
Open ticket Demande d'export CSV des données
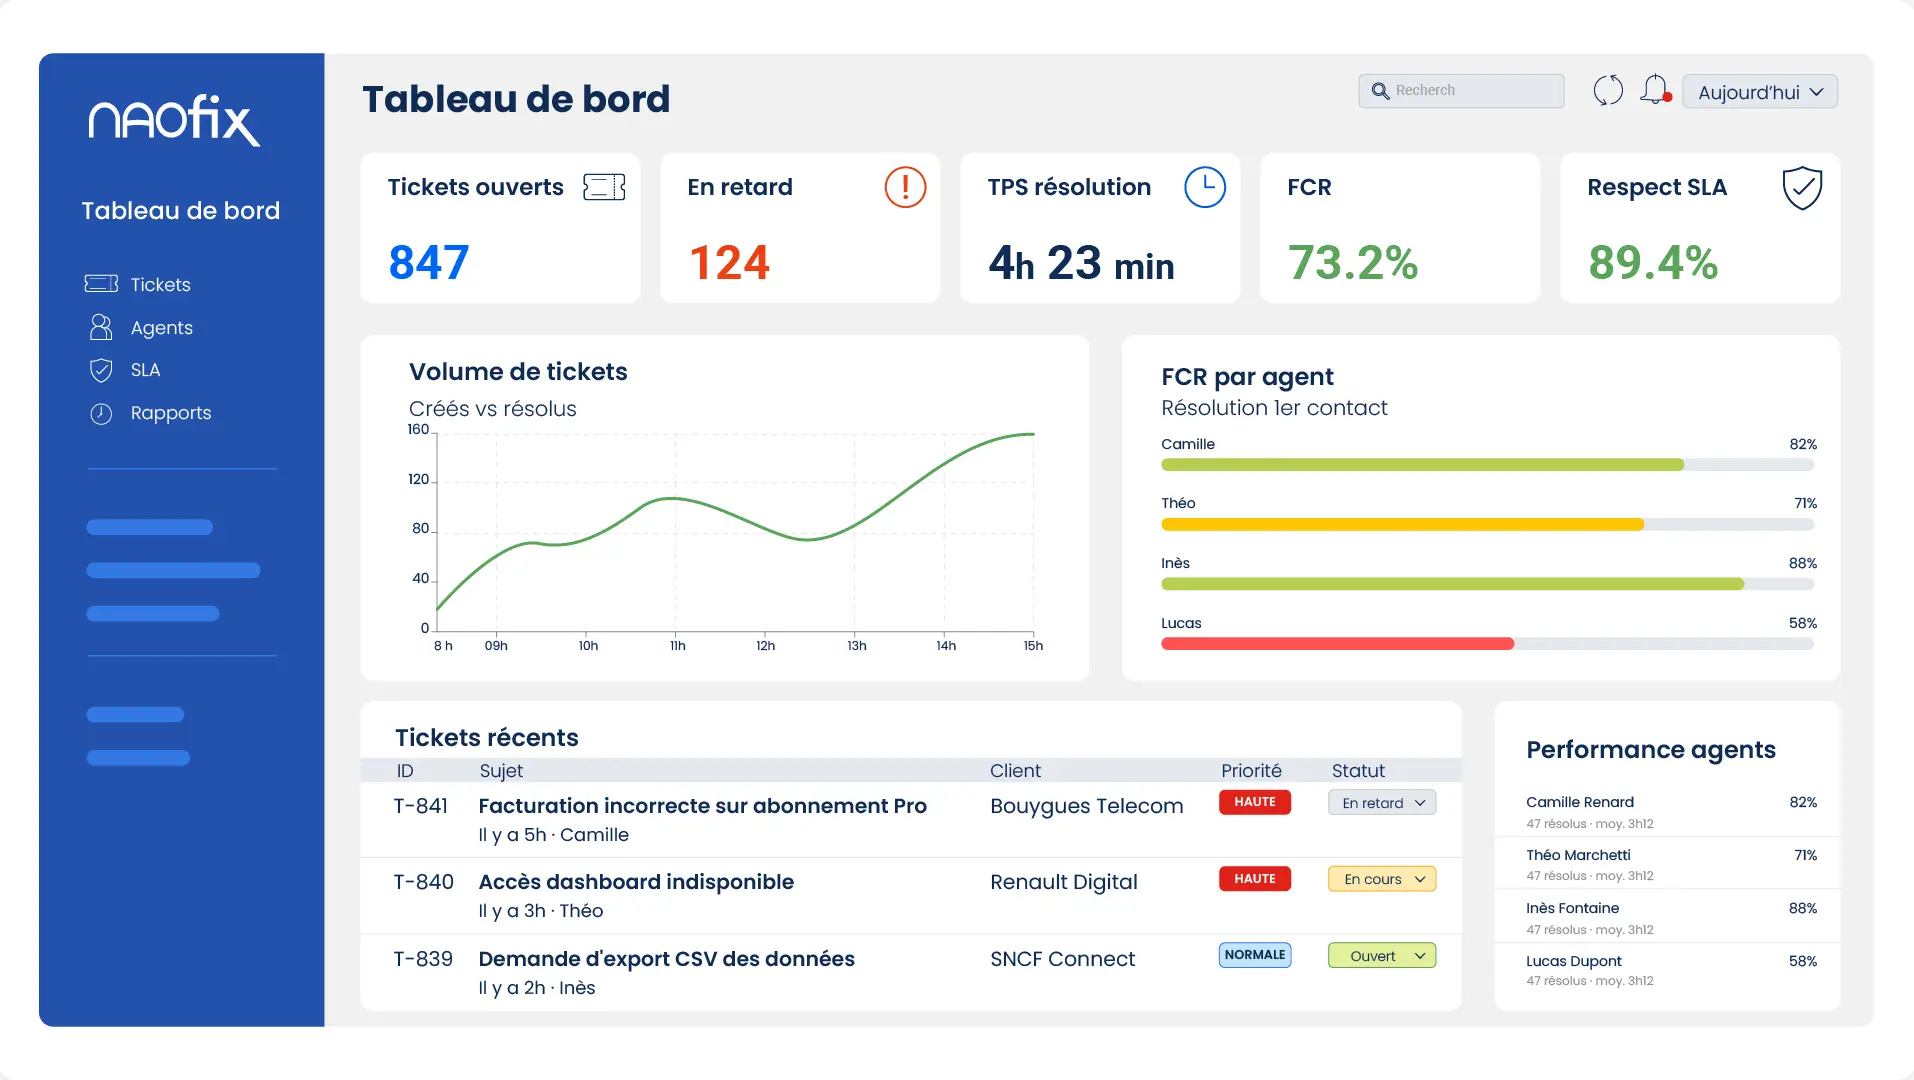pos(666,959)
